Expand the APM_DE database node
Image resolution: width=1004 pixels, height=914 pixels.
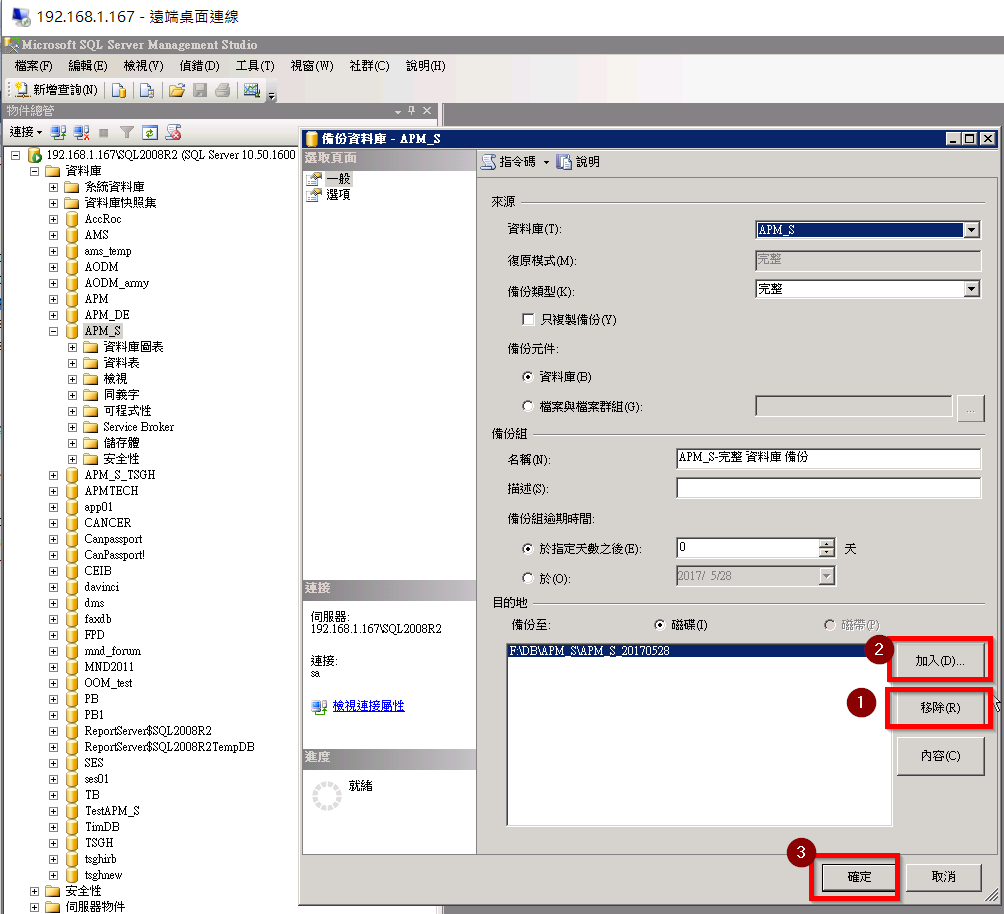(x=54, y=315)
